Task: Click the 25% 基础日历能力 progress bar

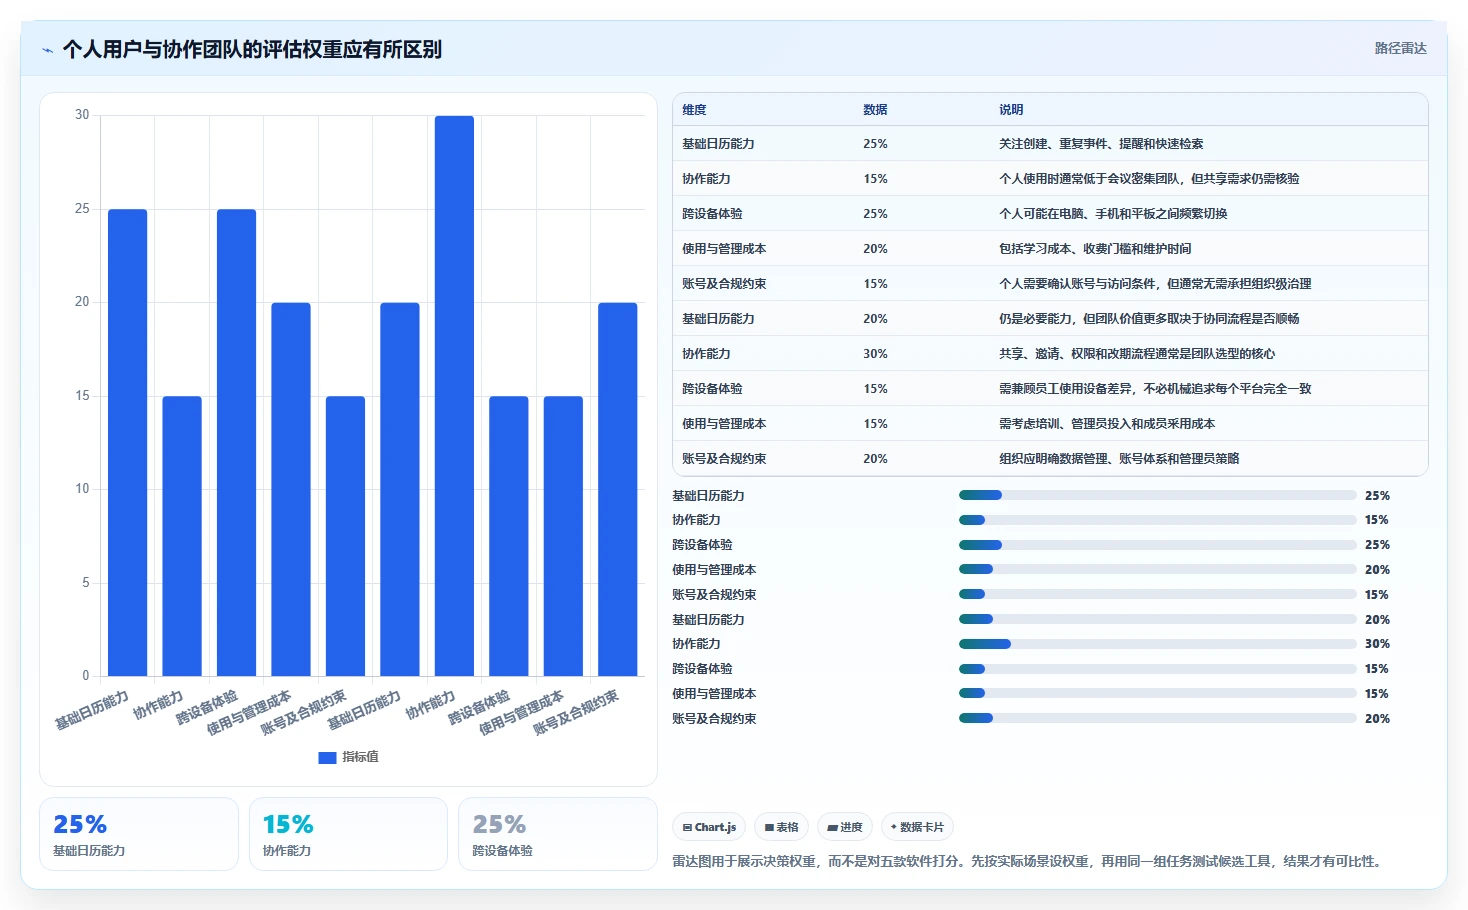Action: [x=1157, y=495]
